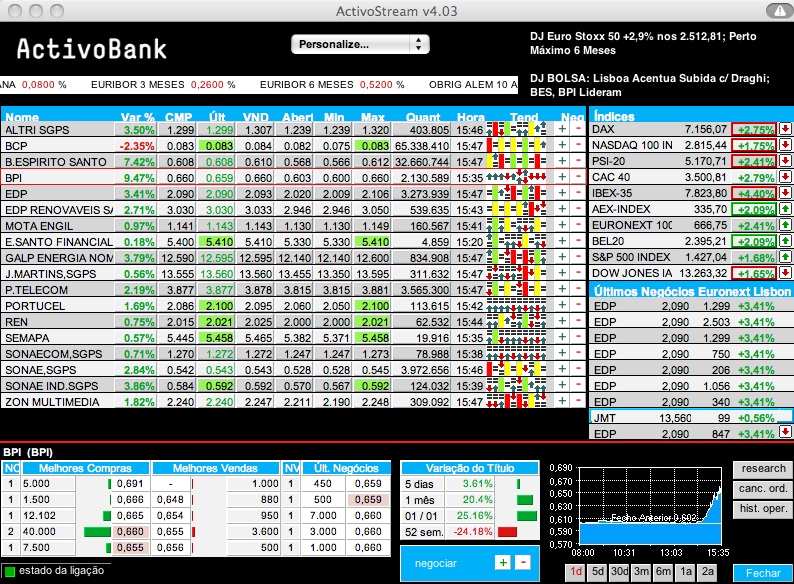Click the plus icon for PORTUCEL

coord(562,305)
